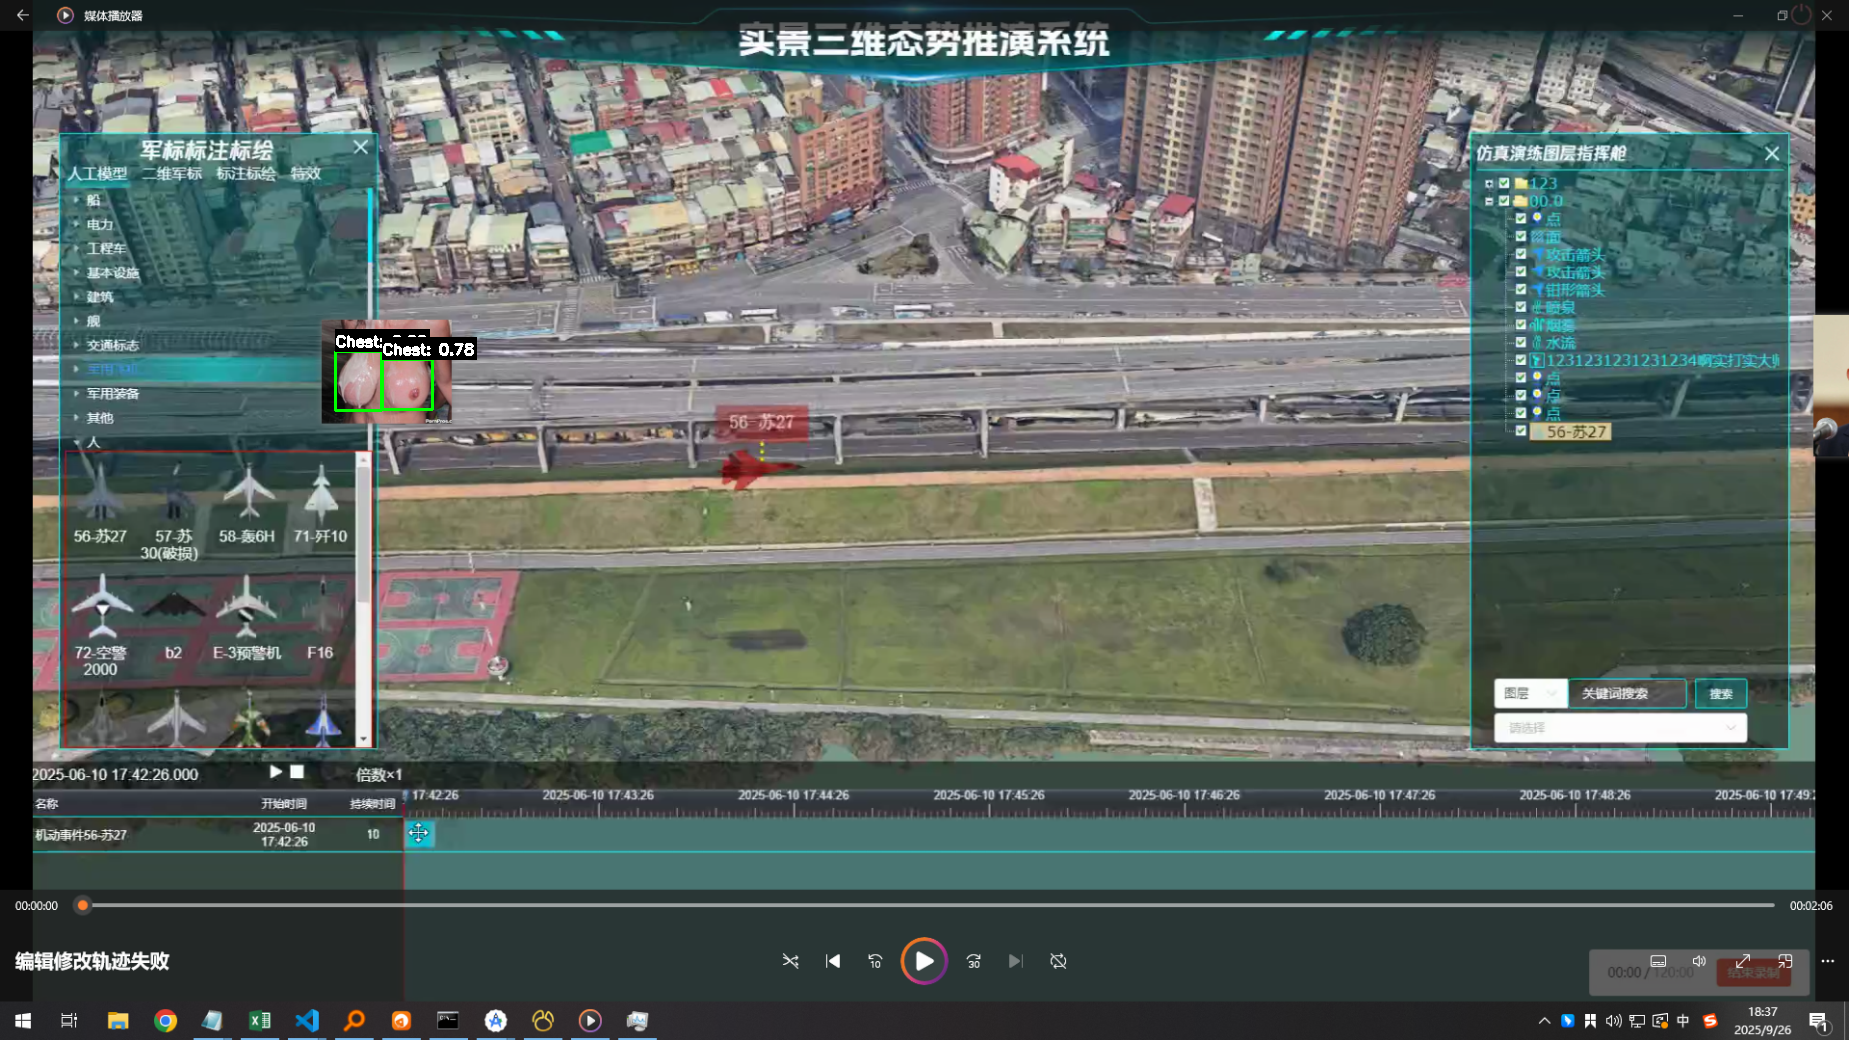Switch to the 二维军标 tab
This screenshot has height=1040, width=1849.
pos(171,174)
